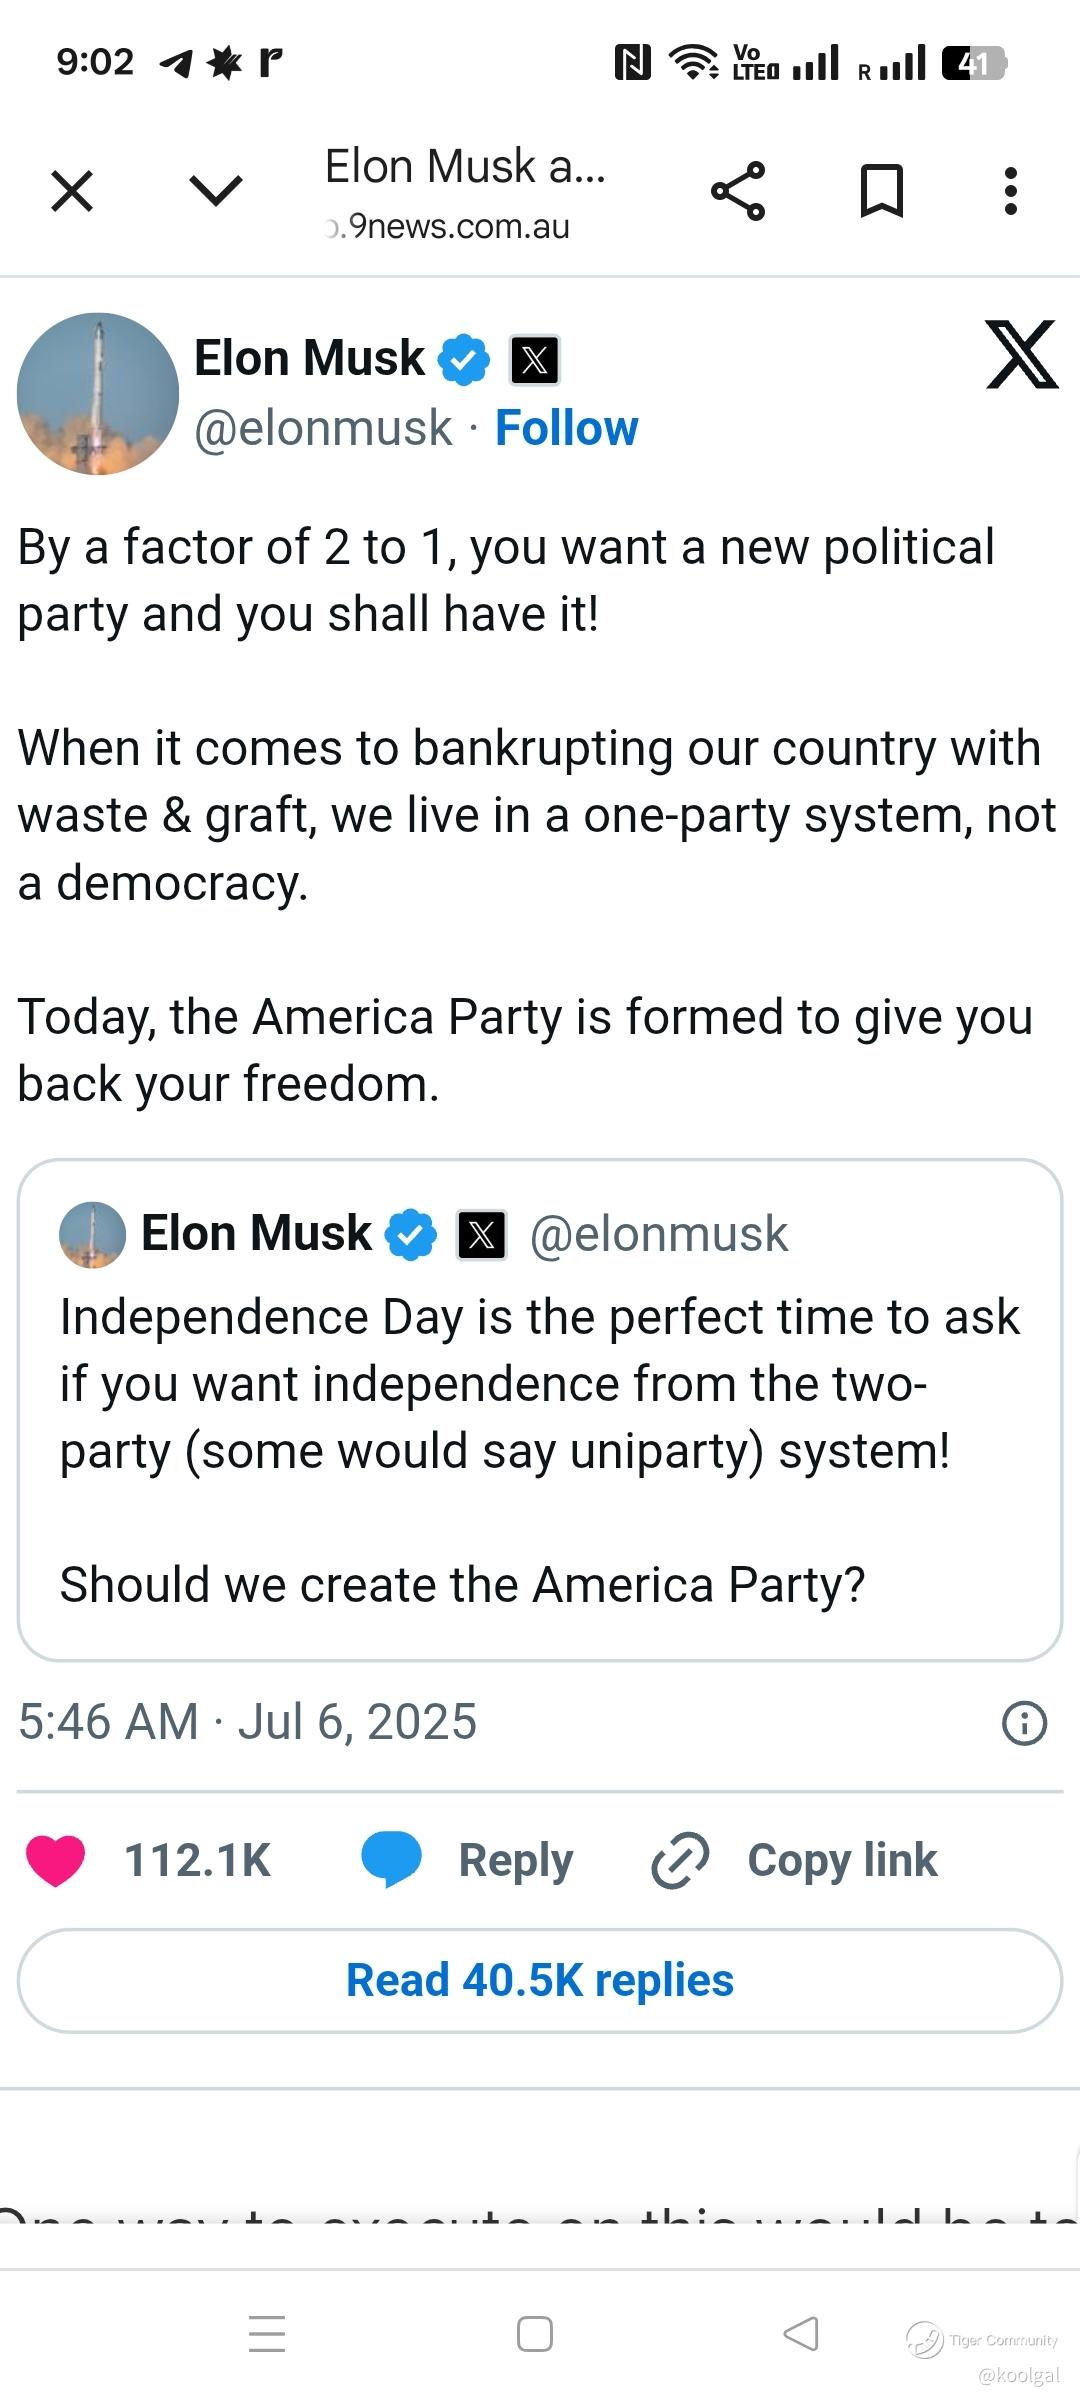This screenshot has width=1080, height=2400.
Task: Open the tweet timestamp Jul 6, 2025
Action: click(x=248, y=1722)
